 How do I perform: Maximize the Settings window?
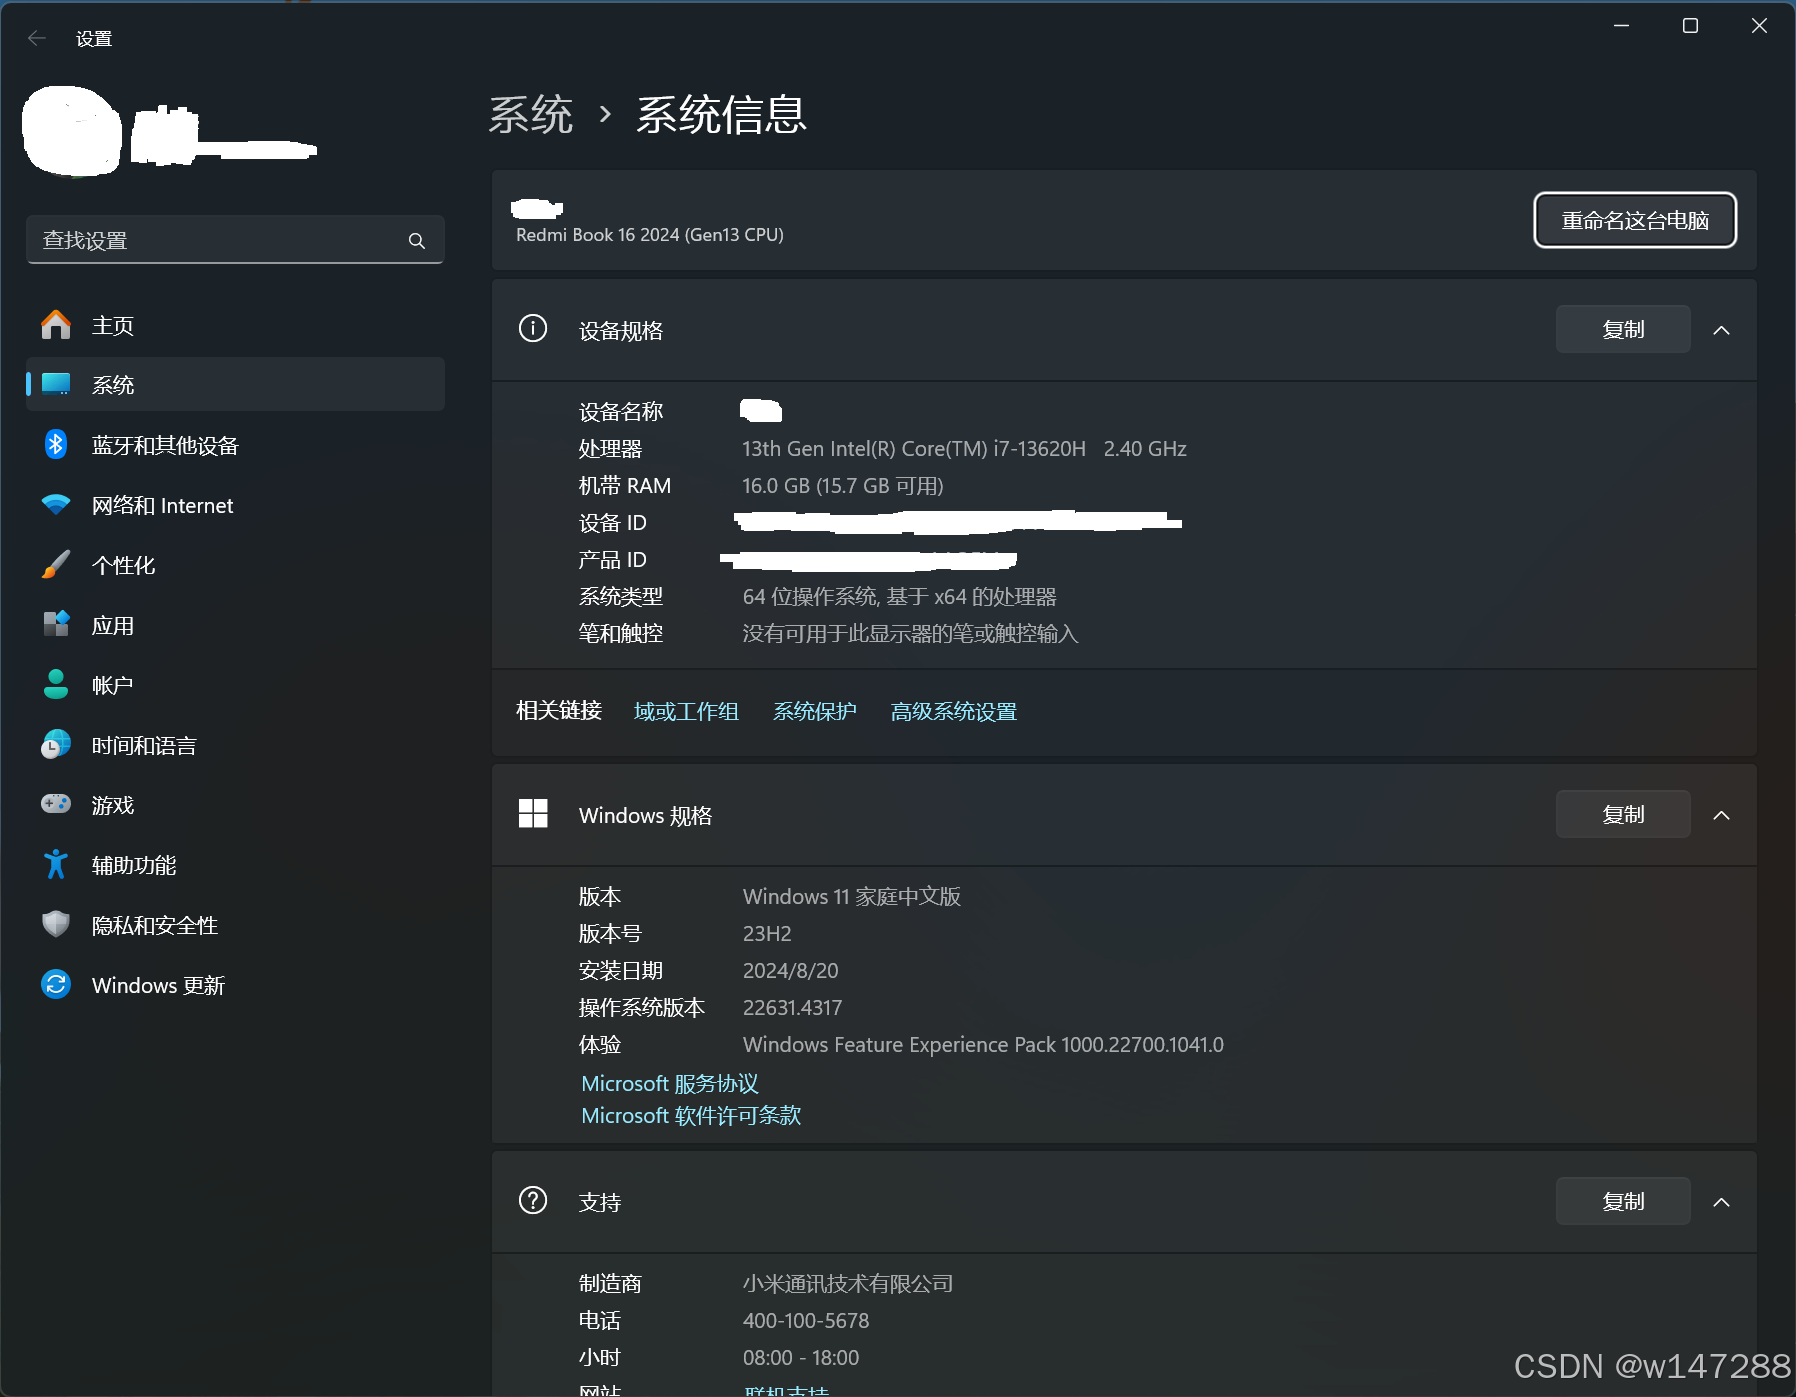(1690, 26)
